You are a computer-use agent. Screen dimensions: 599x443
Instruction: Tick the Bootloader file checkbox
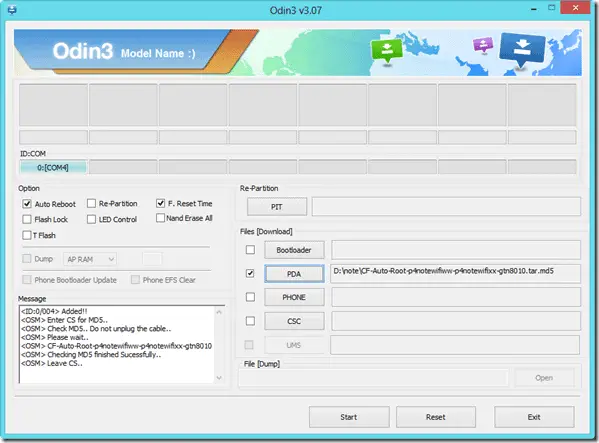pos(250,250)
